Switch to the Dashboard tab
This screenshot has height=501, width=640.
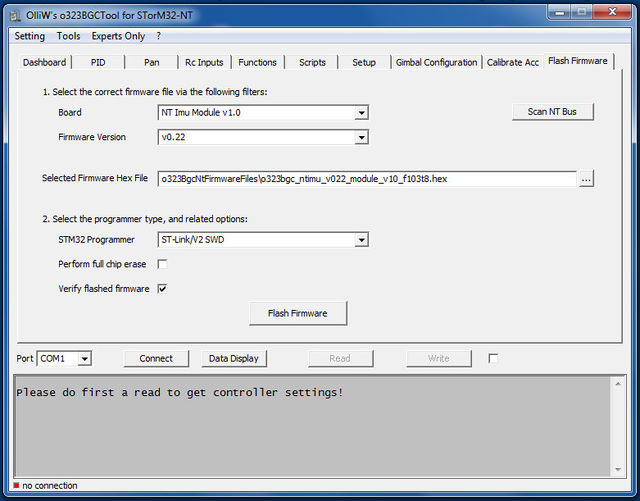point(44,62)
